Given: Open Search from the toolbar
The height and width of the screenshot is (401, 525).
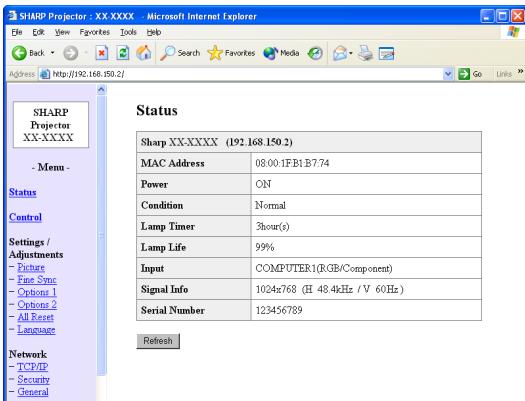Looking at the screenshot, I should click(x=180, y=53).
